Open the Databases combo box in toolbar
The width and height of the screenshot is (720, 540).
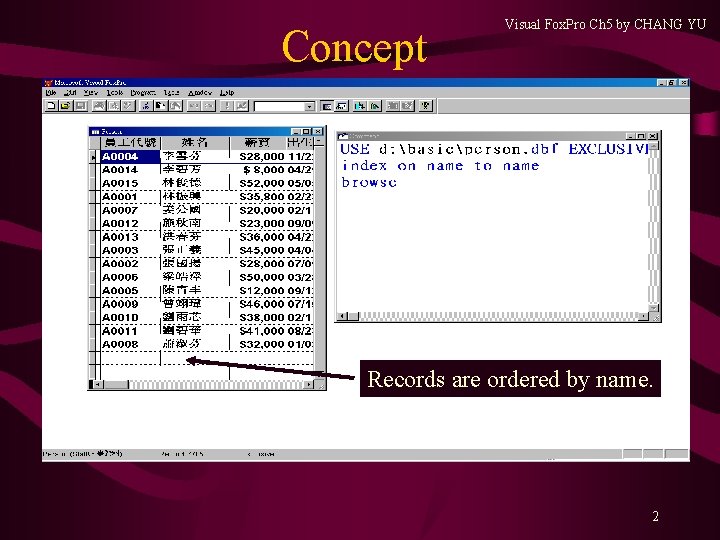309,107
